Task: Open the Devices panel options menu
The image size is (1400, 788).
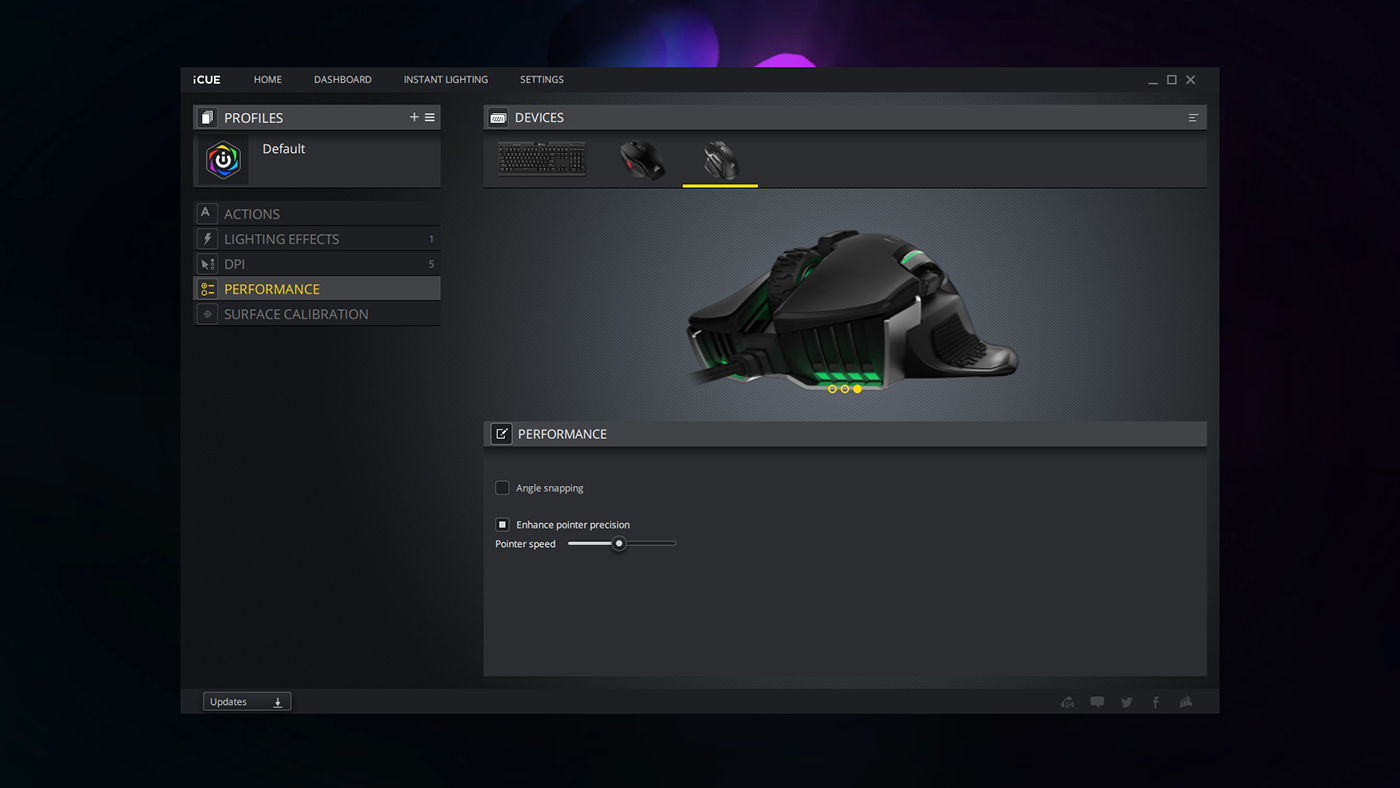Action: pos(1193,118)
